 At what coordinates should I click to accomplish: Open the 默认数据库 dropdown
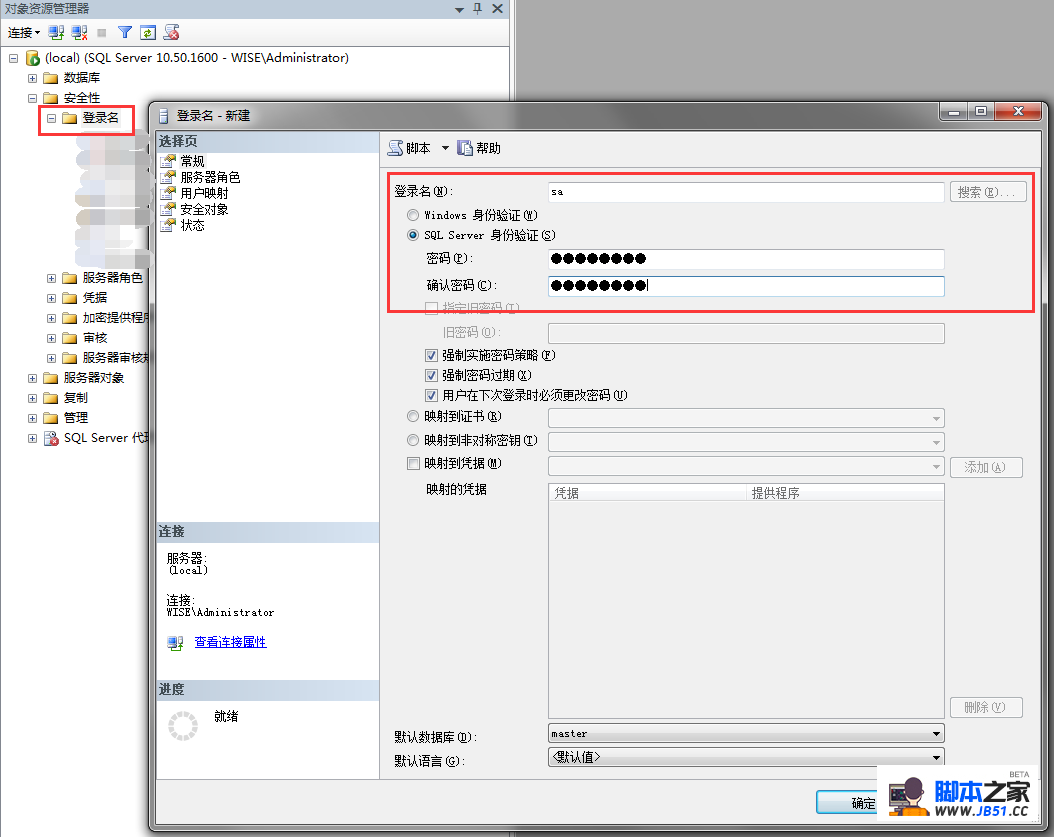(936, 732)
